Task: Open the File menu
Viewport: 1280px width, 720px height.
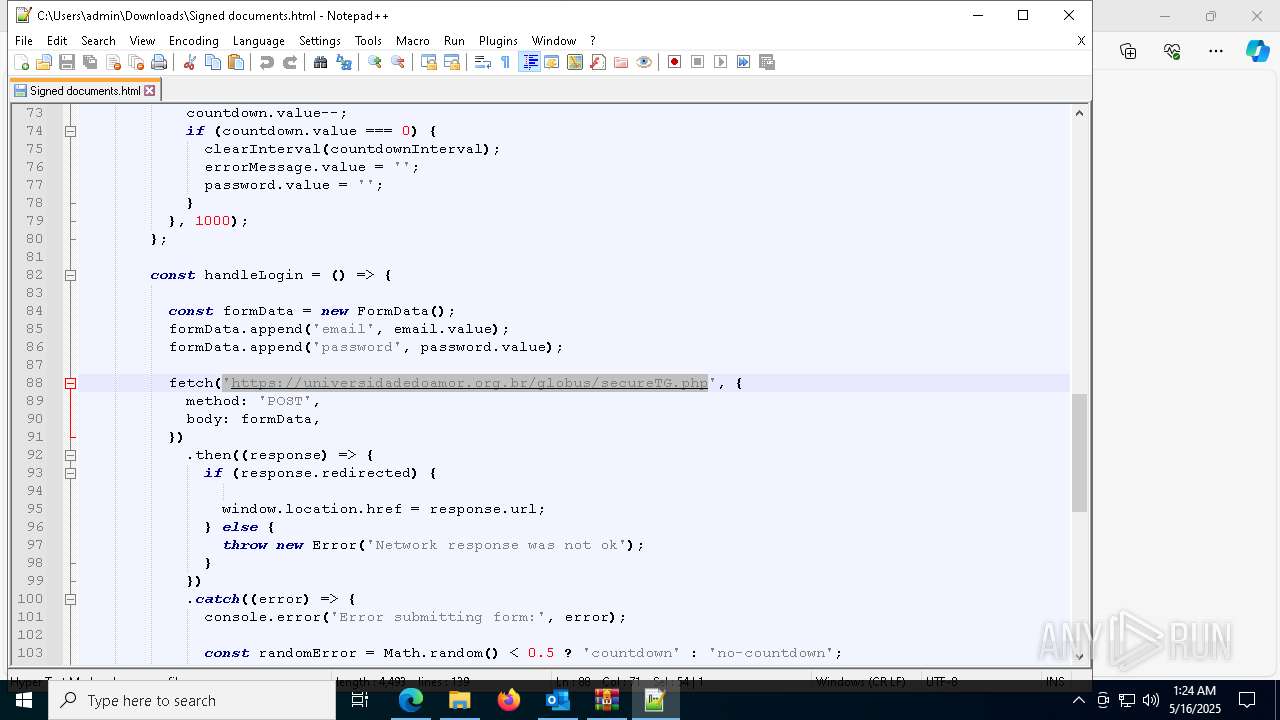Action: click(24, 41)
